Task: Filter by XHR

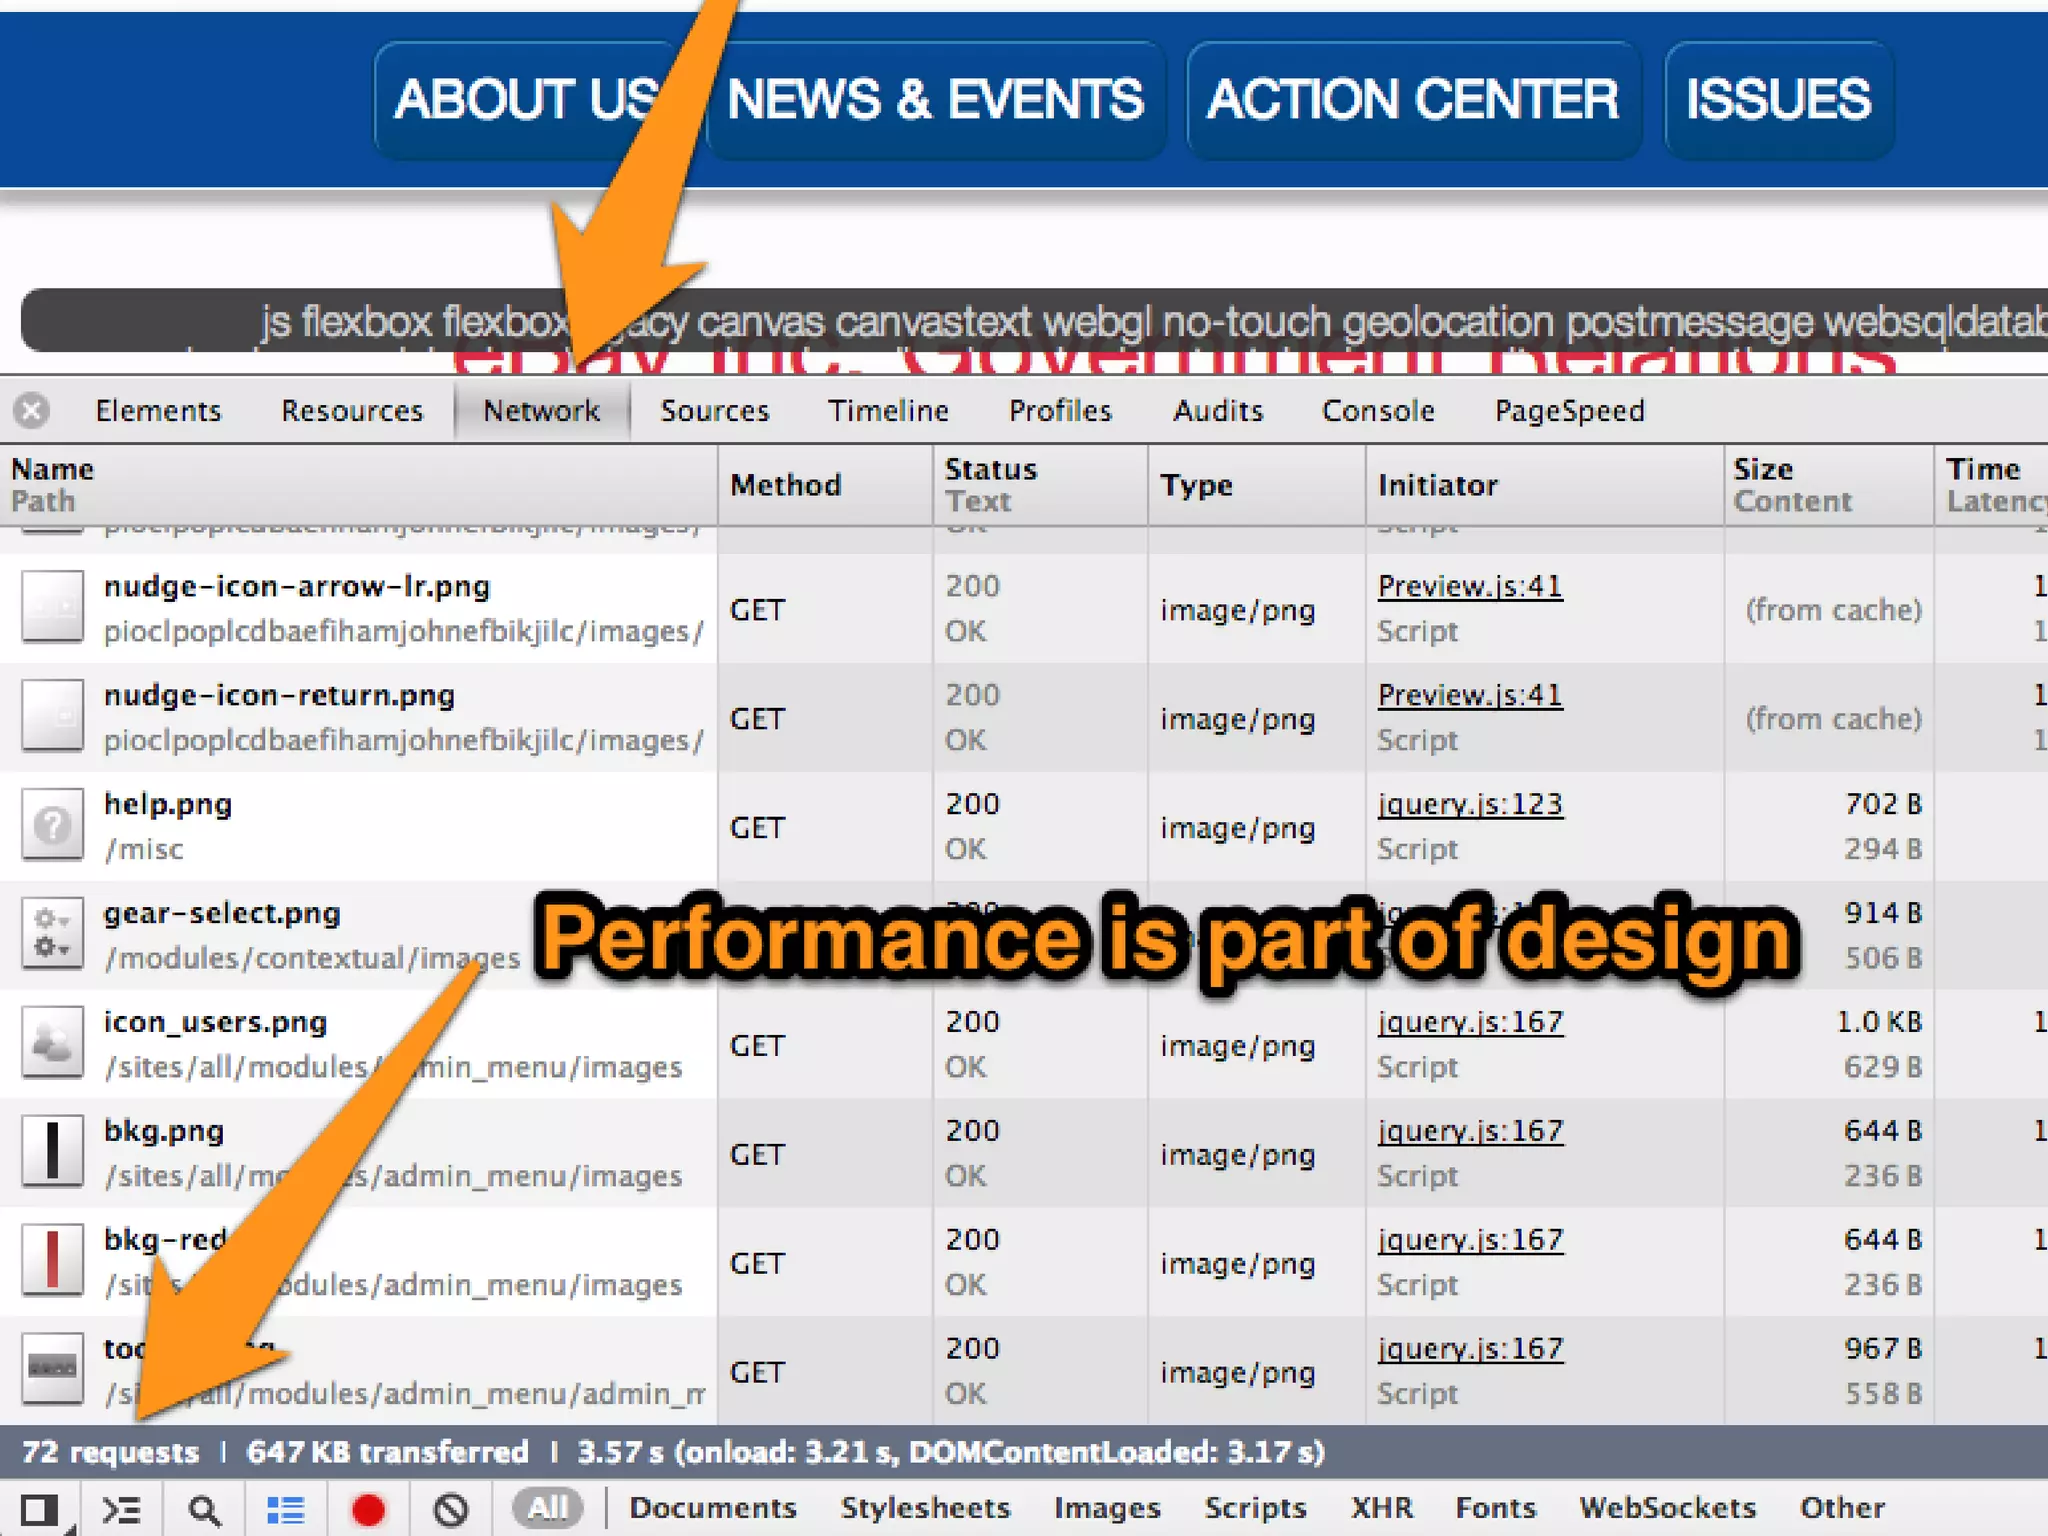Action: (x=1382, y=1508)
